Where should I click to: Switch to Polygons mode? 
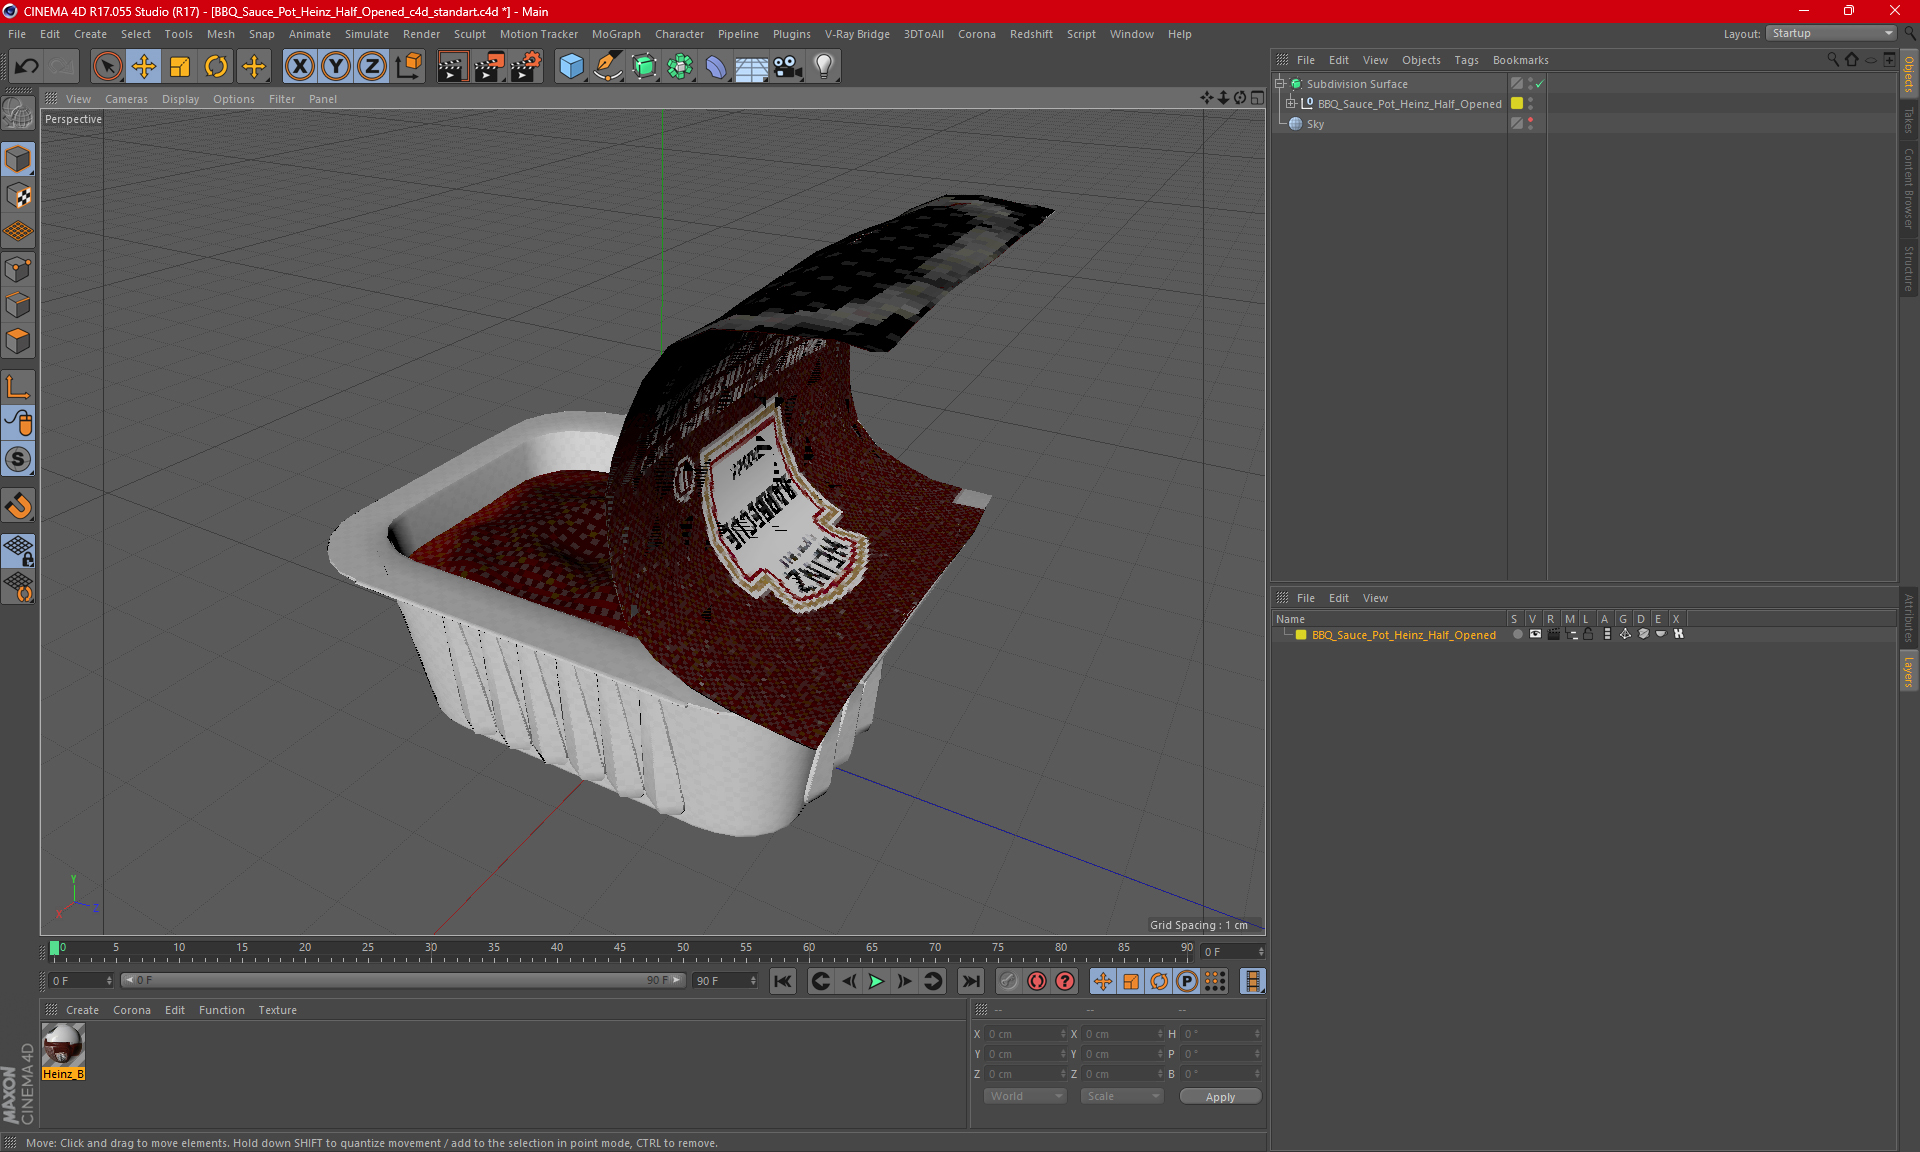point(18,341)
